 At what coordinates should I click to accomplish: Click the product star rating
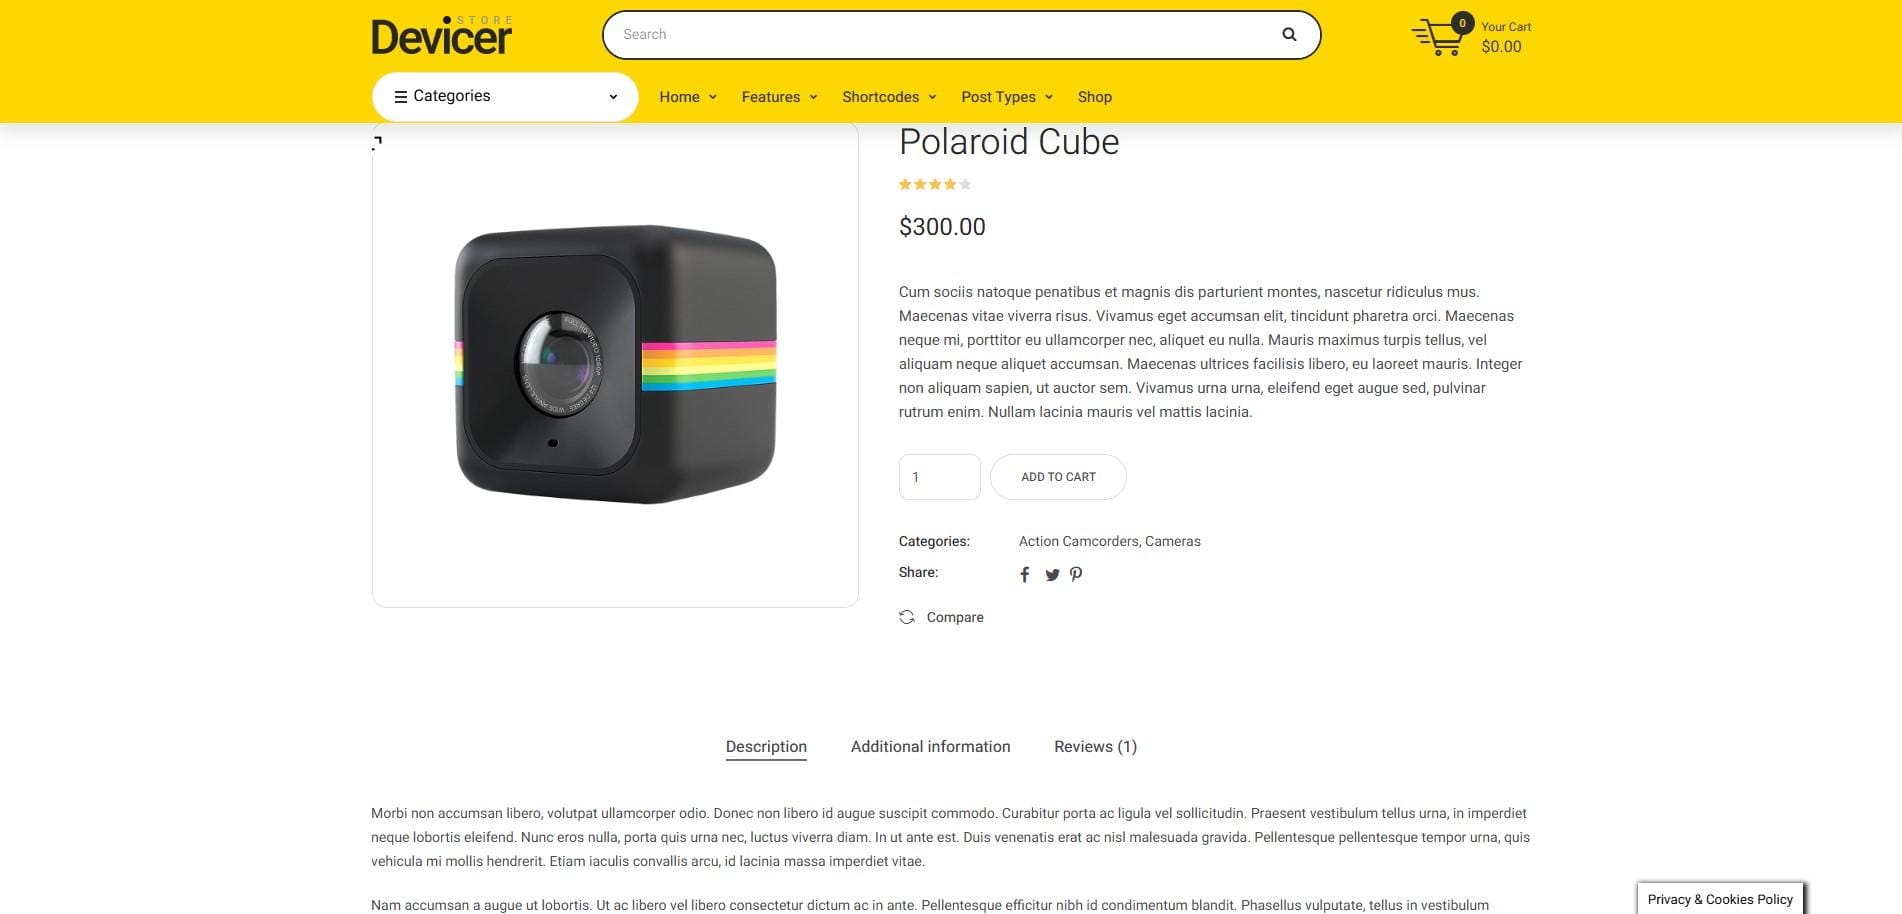(x=935, y=184)
